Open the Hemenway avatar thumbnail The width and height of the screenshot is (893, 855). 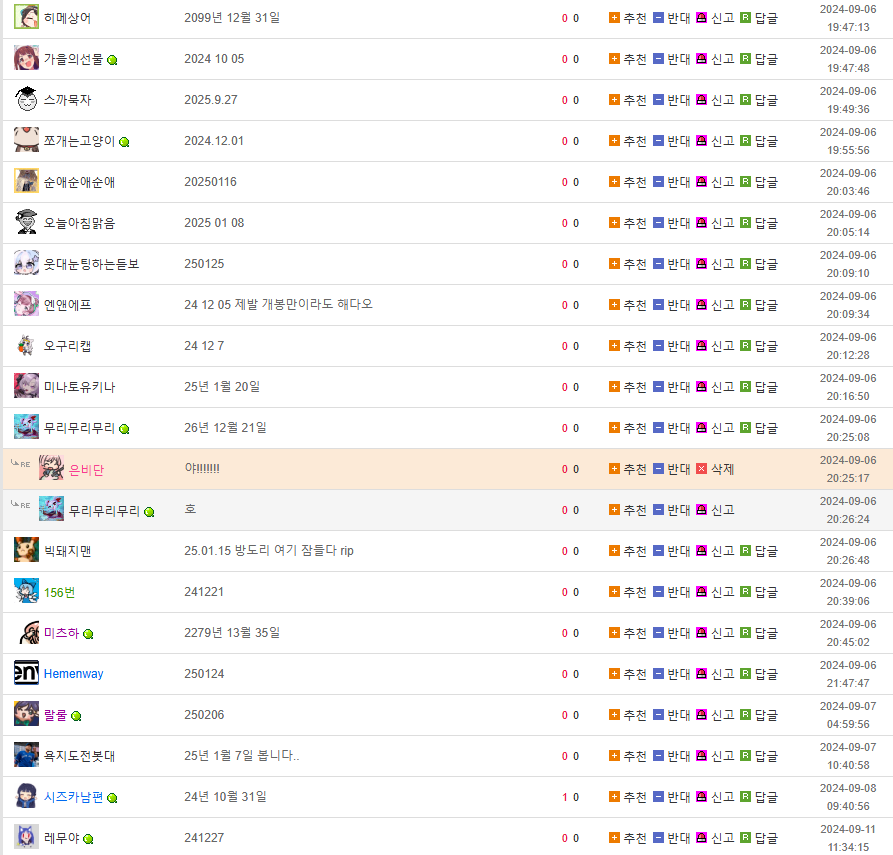[x=27, y=674]
